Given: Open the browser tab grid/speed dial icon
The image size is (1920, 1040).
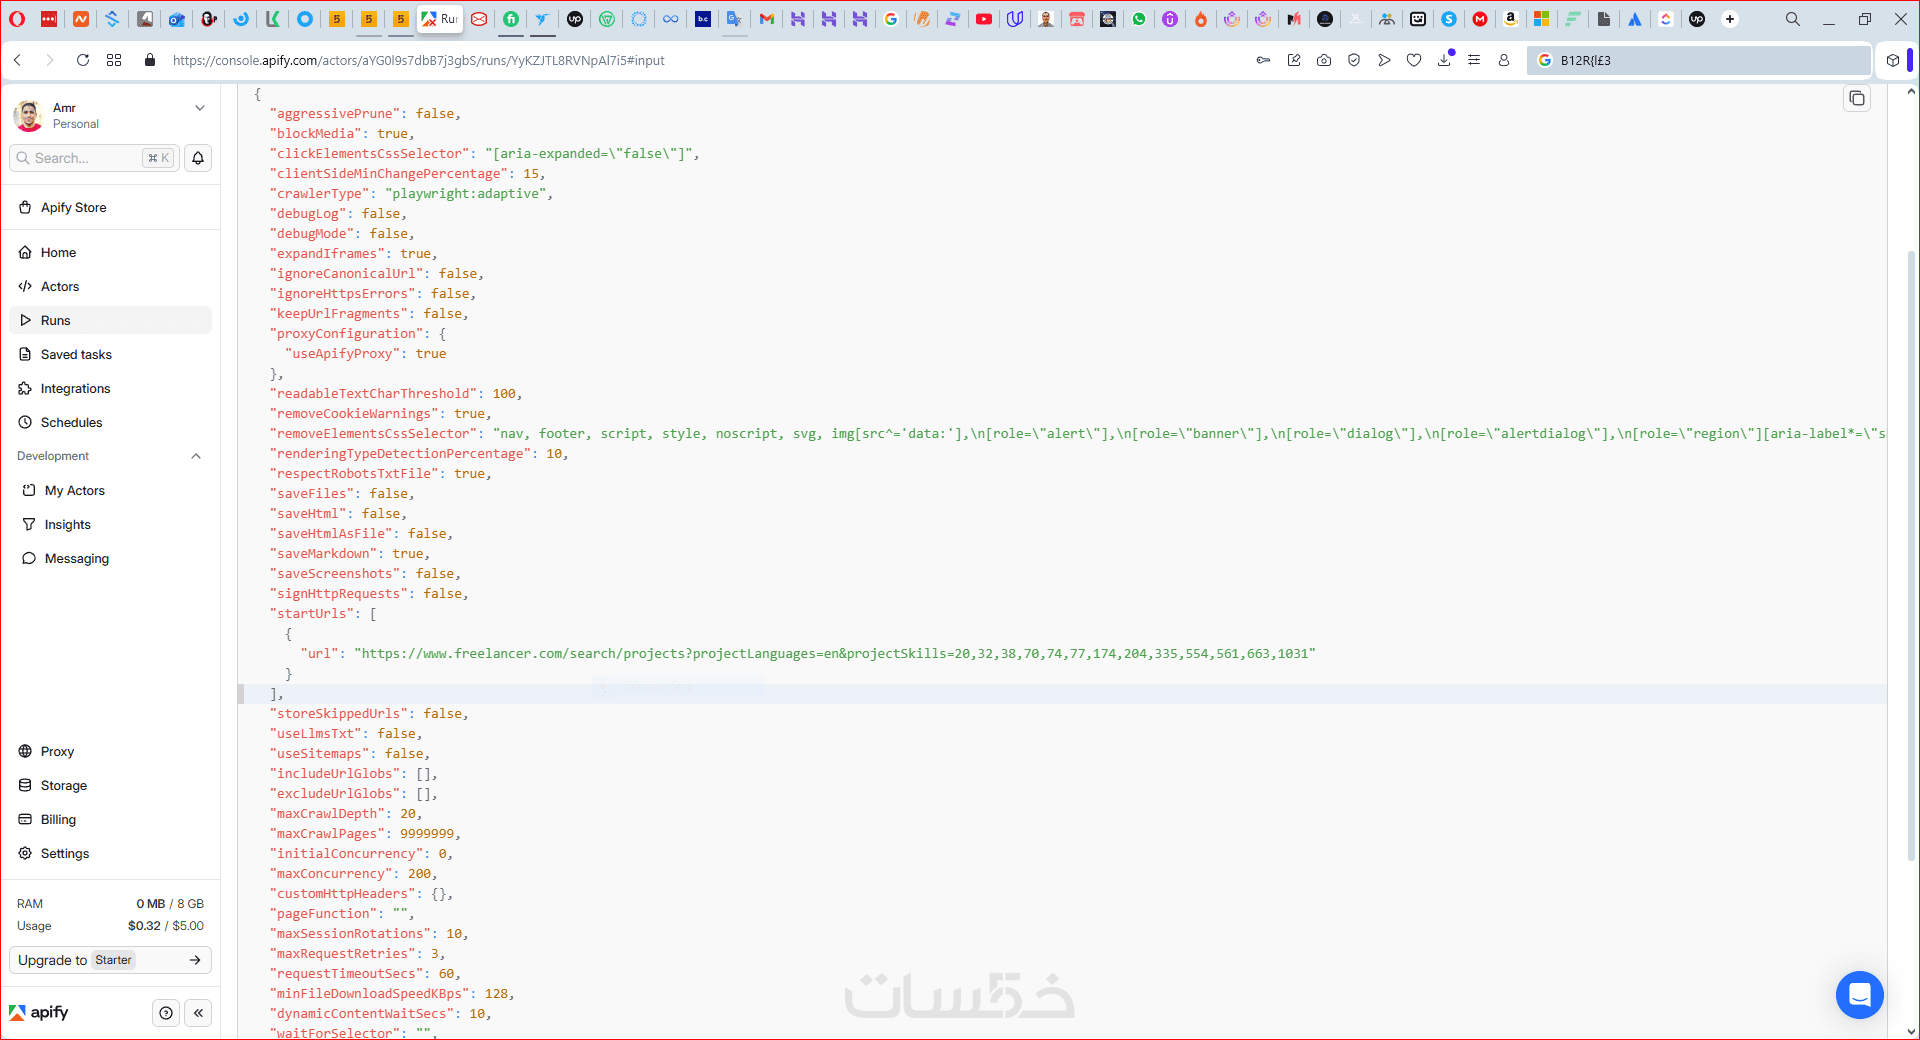Looking at the screenshot, I should click(x=114, y=60).
